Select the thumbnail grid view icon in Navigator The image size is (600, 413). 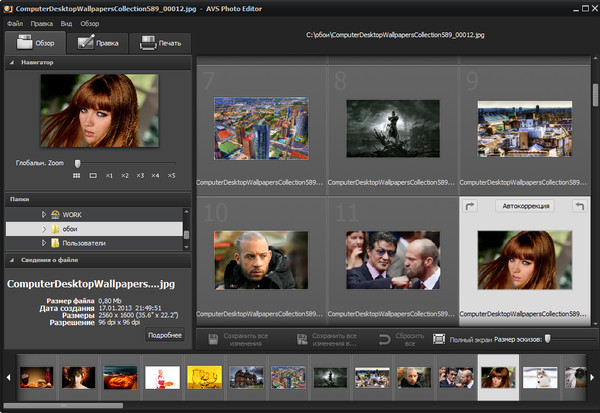click(x=76, y=175)
